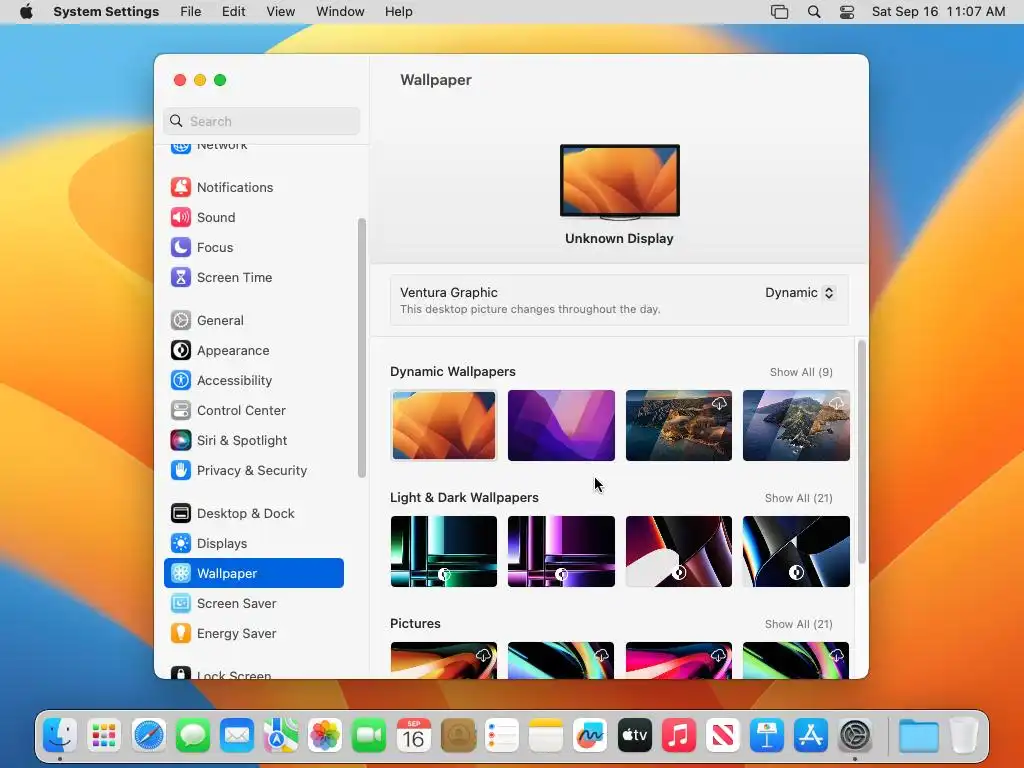Open Notes in the Dock

coord(546,735)
